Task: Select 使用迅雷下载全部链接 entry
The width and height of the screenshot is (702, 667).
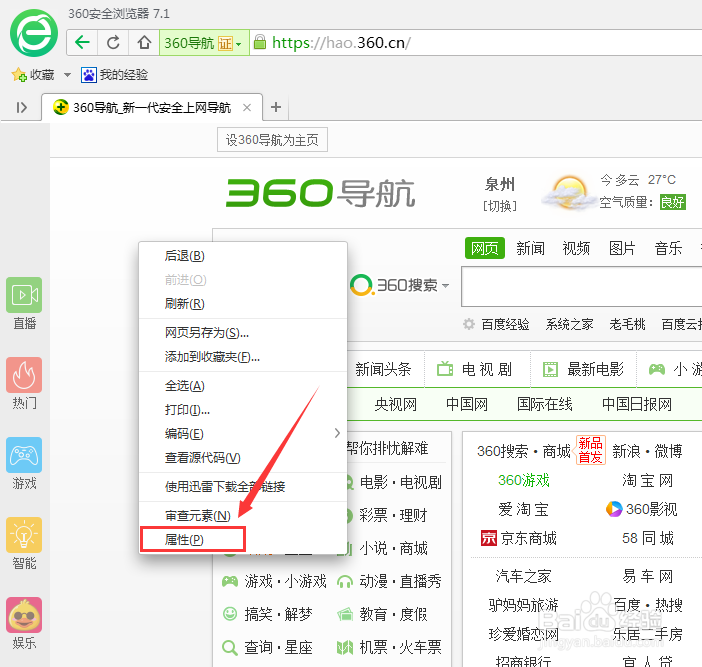Action: [x=243, y=486]
